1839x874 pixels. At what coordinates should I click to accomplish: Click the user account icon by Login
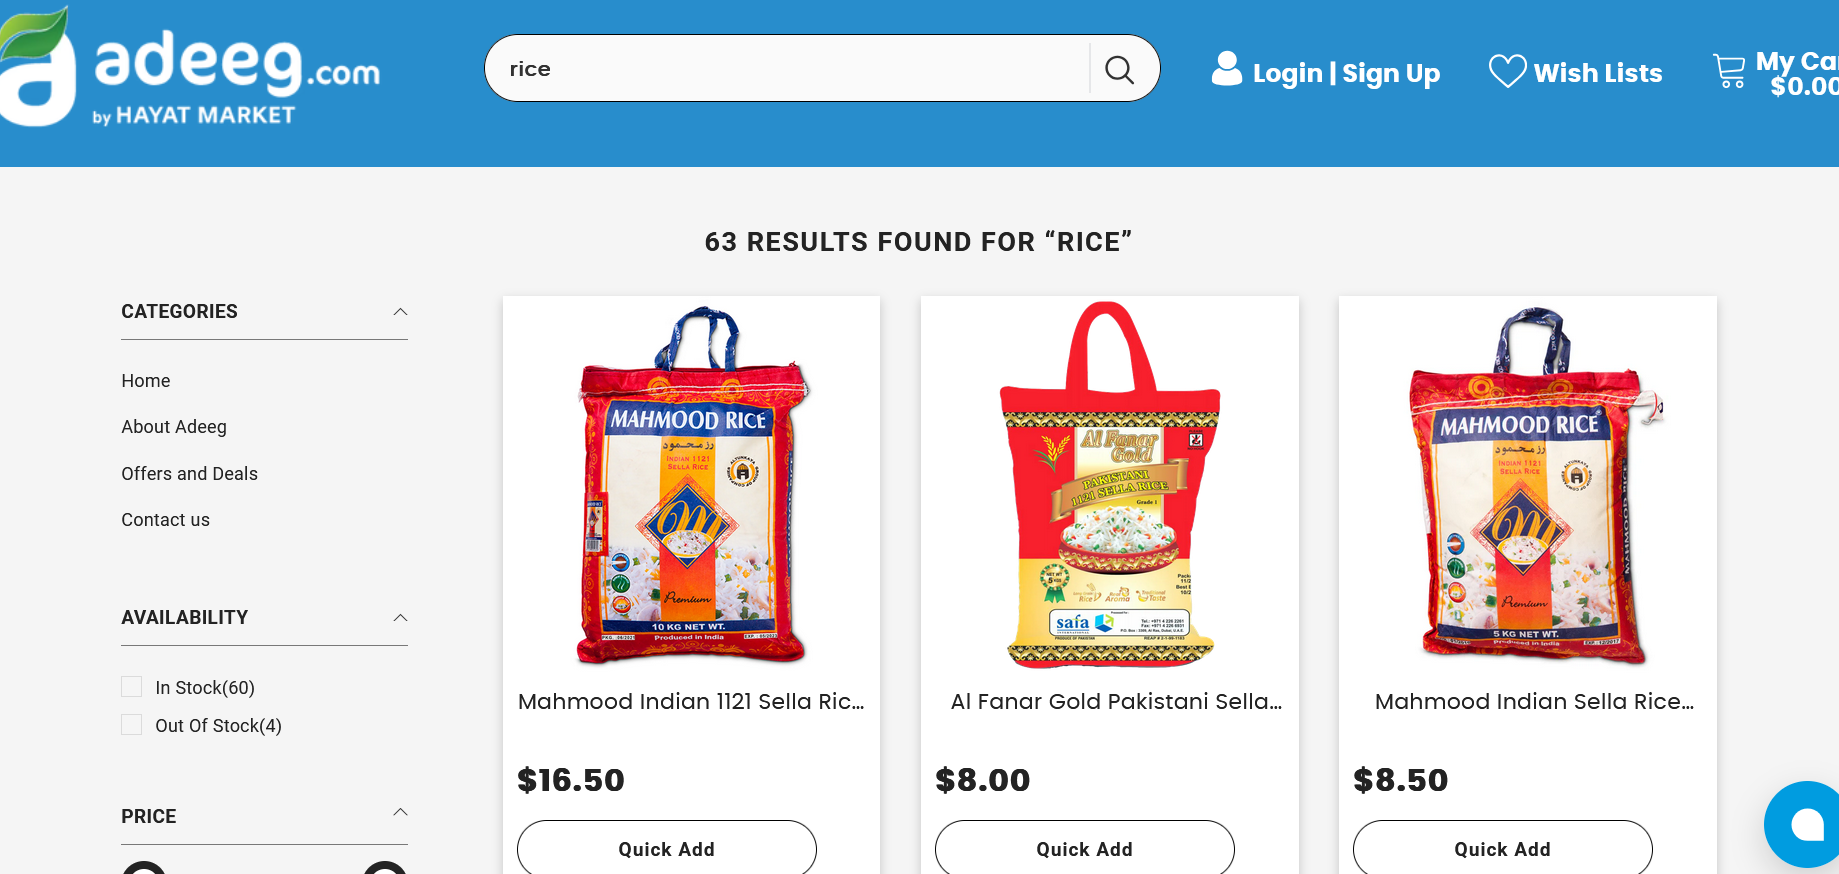1227,69
